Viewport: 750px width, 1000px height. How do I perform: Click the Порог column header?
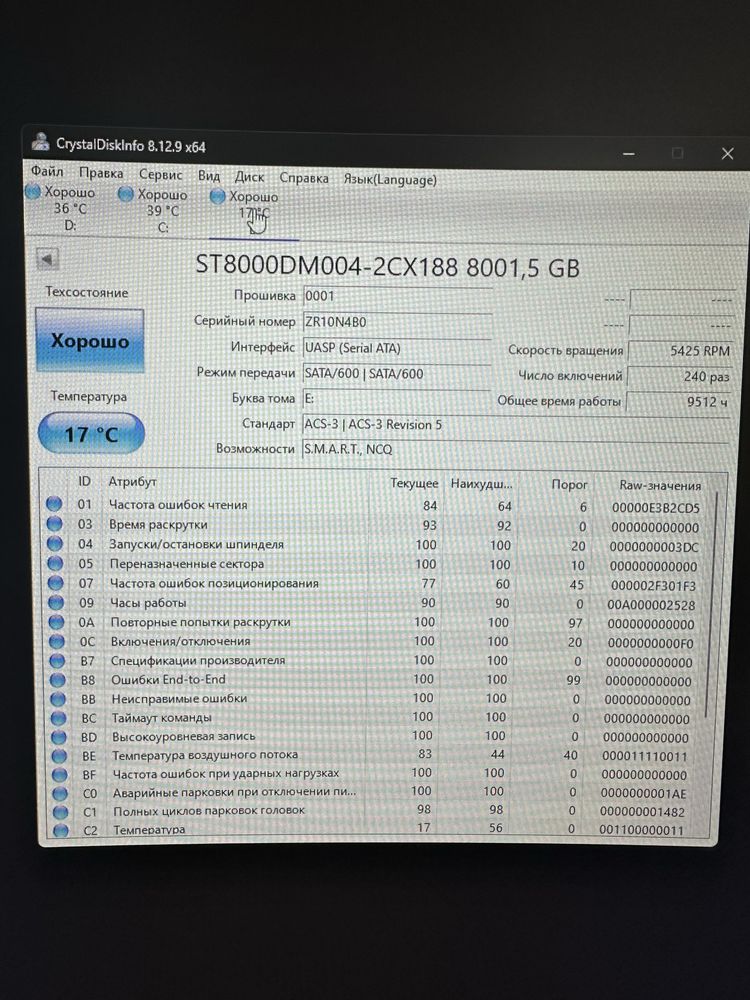(x=570, y=485)
